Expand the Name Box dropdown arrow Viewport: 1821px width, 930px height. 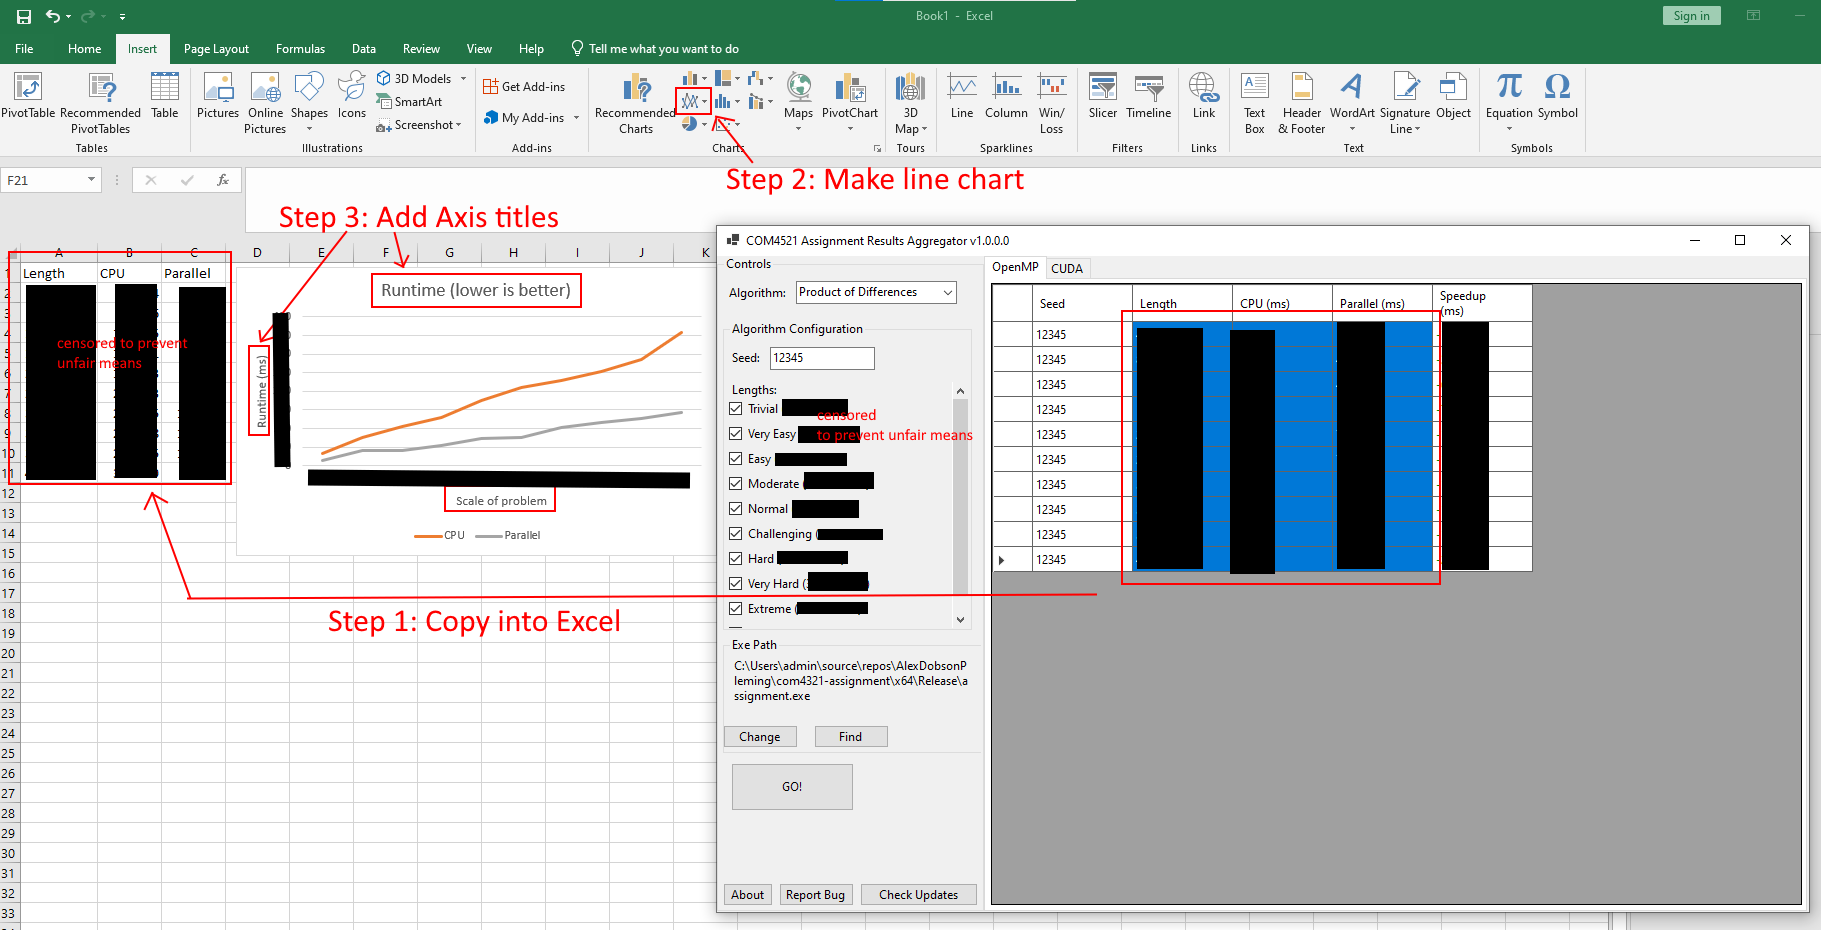tap(91, 180)
